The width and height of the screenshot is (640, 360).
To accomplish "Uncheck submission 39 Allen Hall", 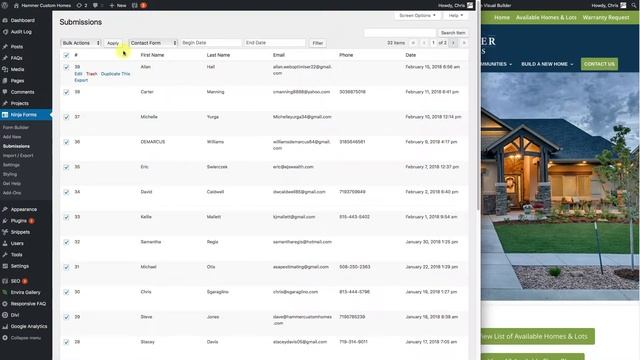I will coord(67,67).
